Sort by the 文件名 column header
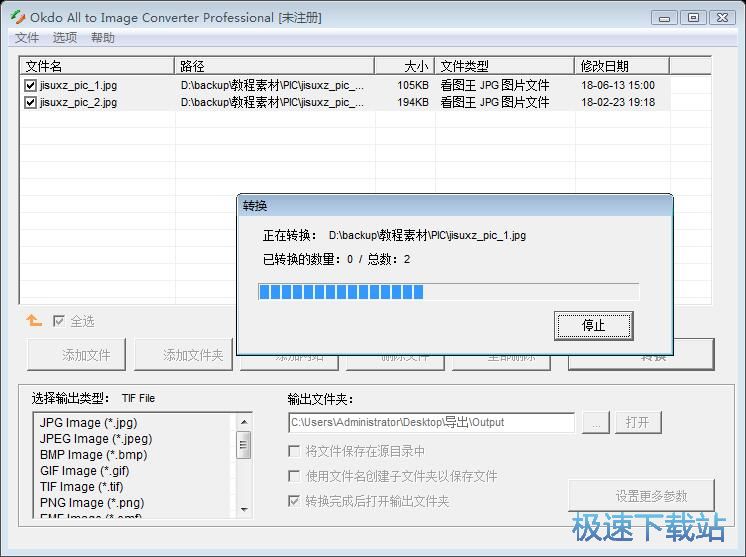This screenshot has width=746, height=557. 97,66
